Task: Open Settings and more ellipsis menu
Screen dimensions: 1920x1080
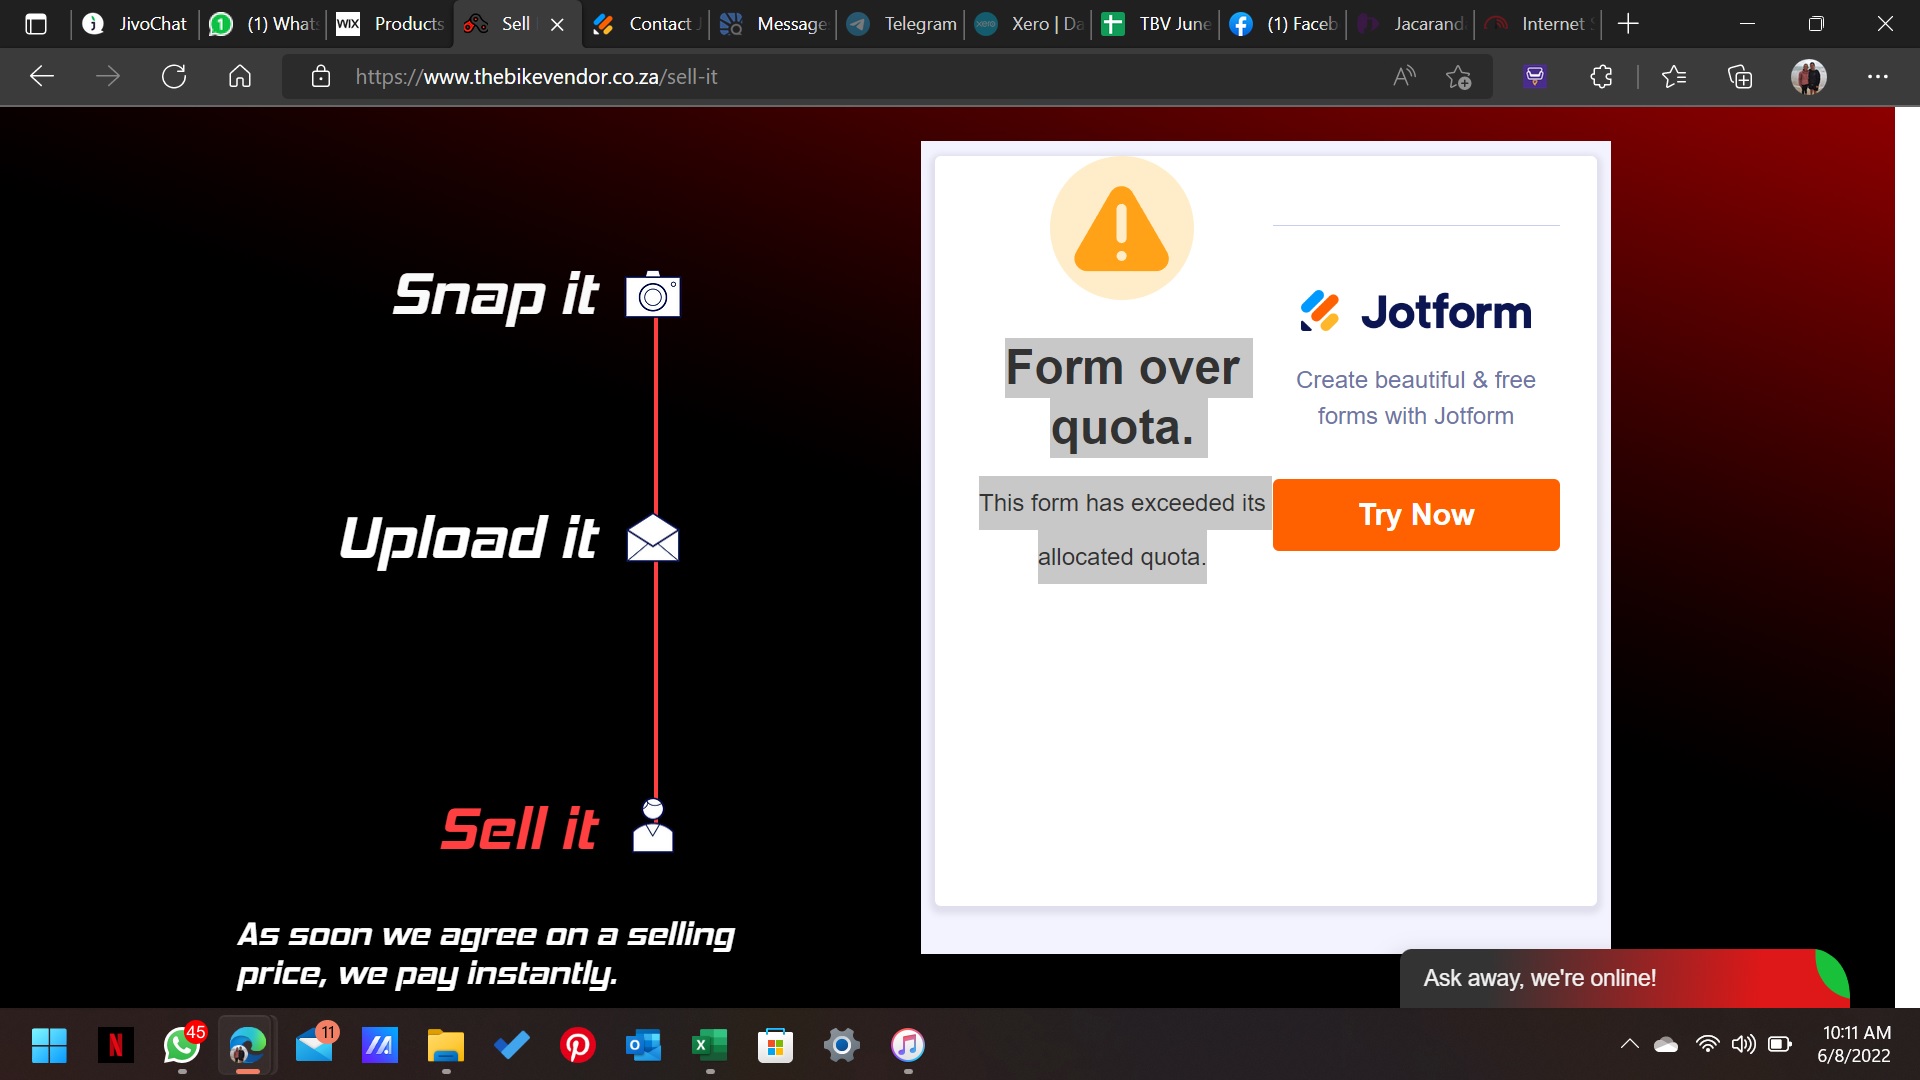Action: [1877, 76]
